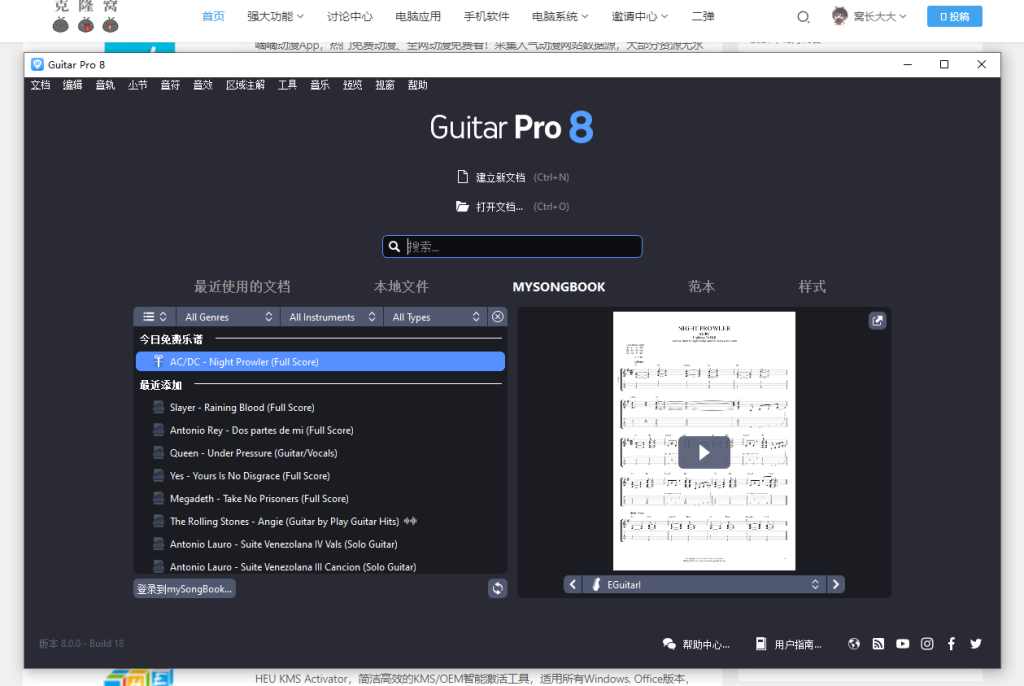This screenshot has height=686, width=1024.
Task: Click the score icon beside Slayer - Raining Blood
Action: coord(158,407)
